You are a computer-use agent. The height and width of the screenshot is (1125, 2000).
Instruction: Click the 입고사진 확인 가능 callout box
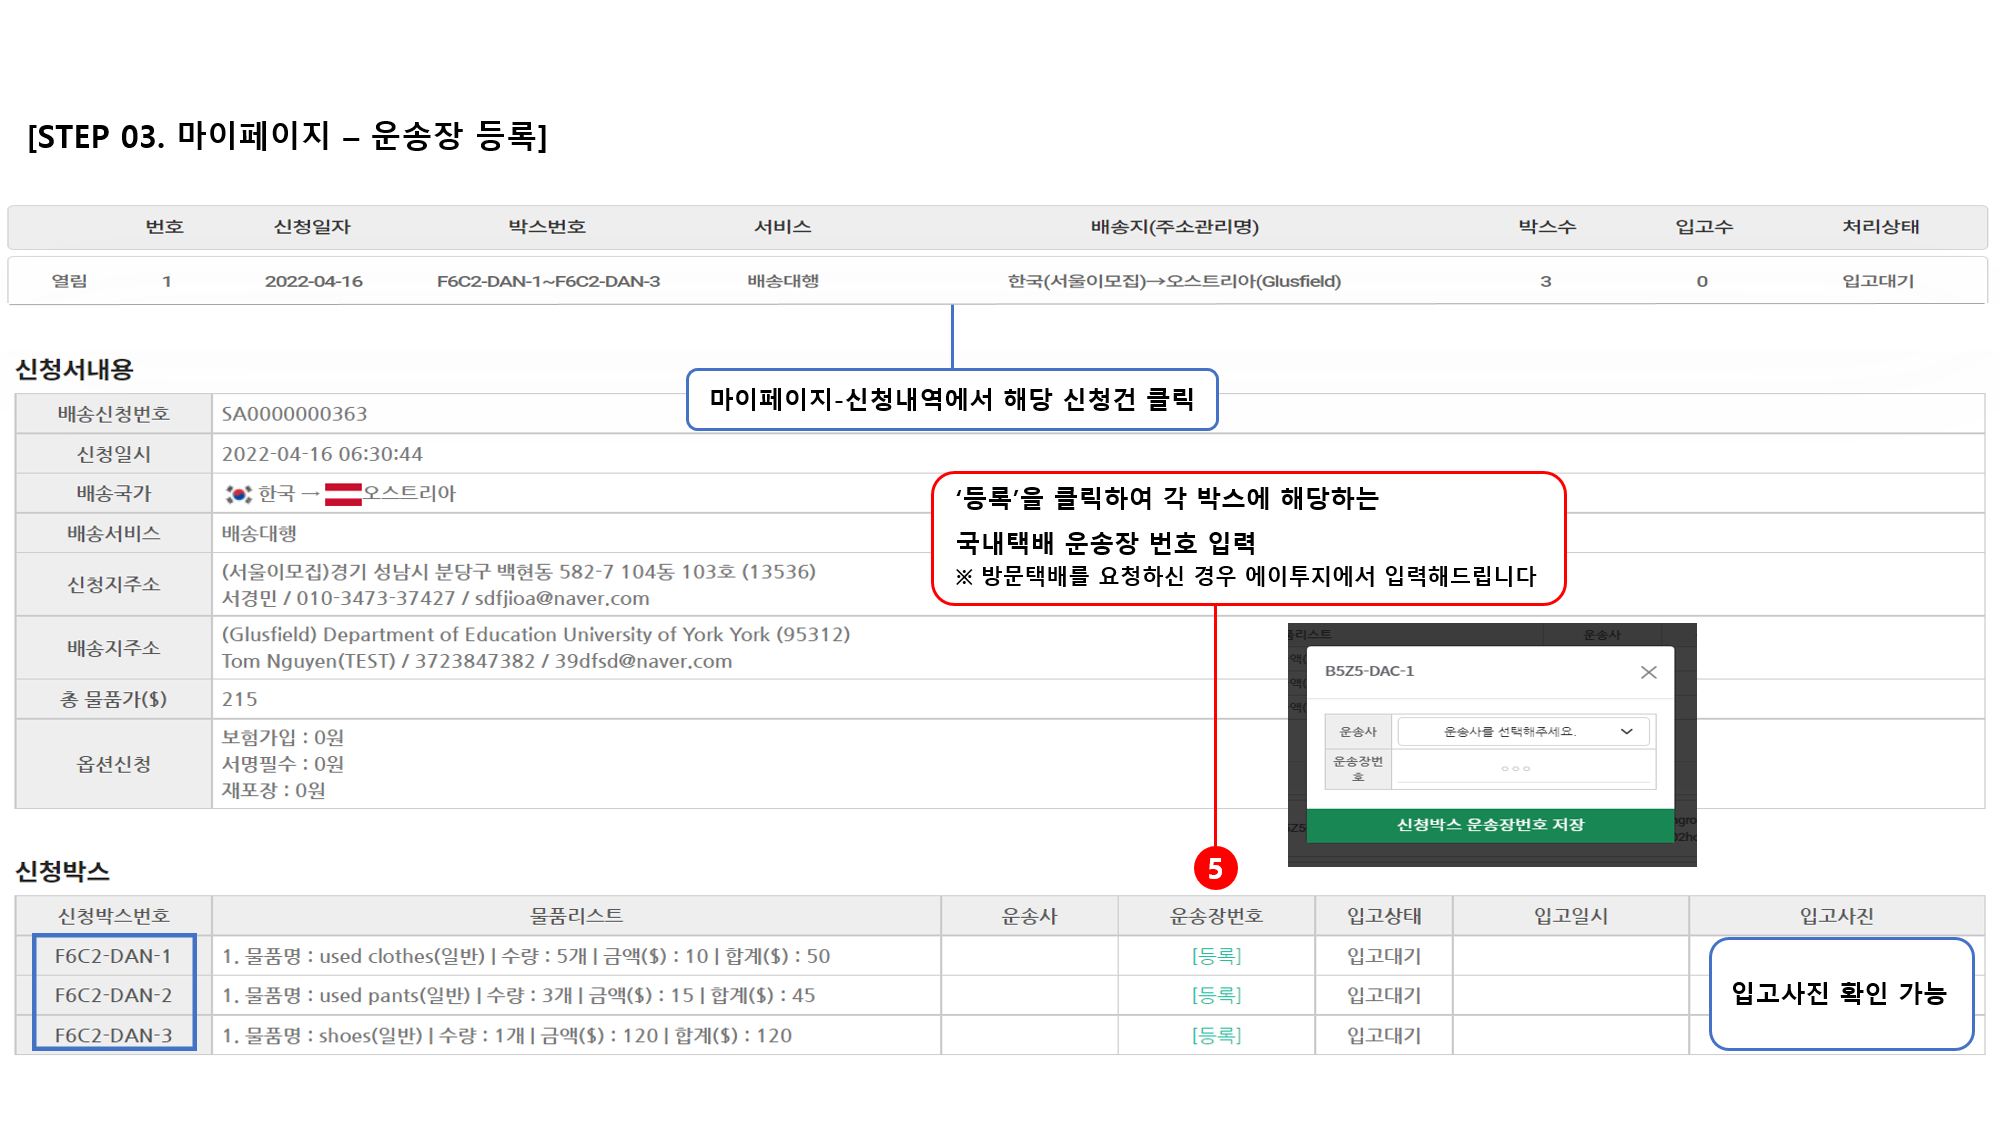pos(1840,993)
